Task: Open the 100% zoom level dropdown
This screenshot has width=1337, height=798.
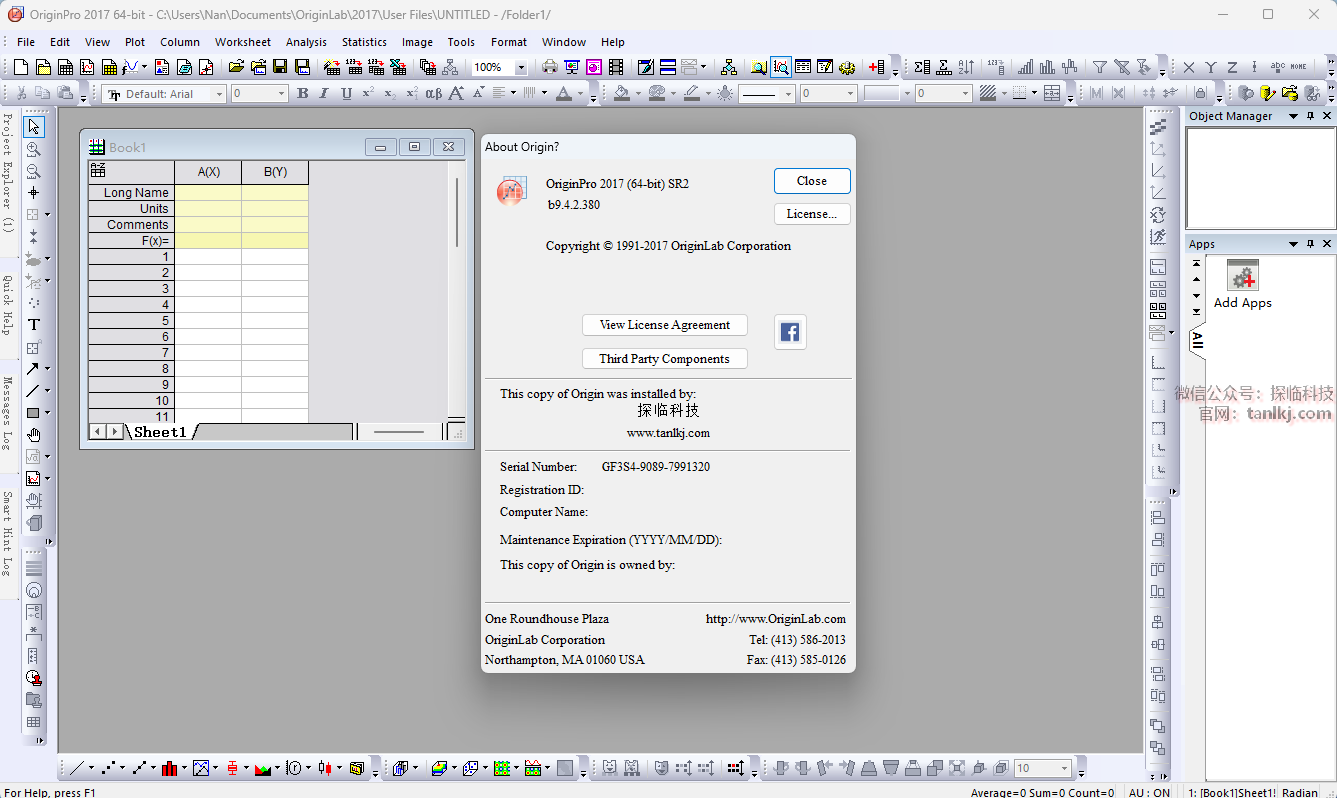Action: (x=520, y=68)
